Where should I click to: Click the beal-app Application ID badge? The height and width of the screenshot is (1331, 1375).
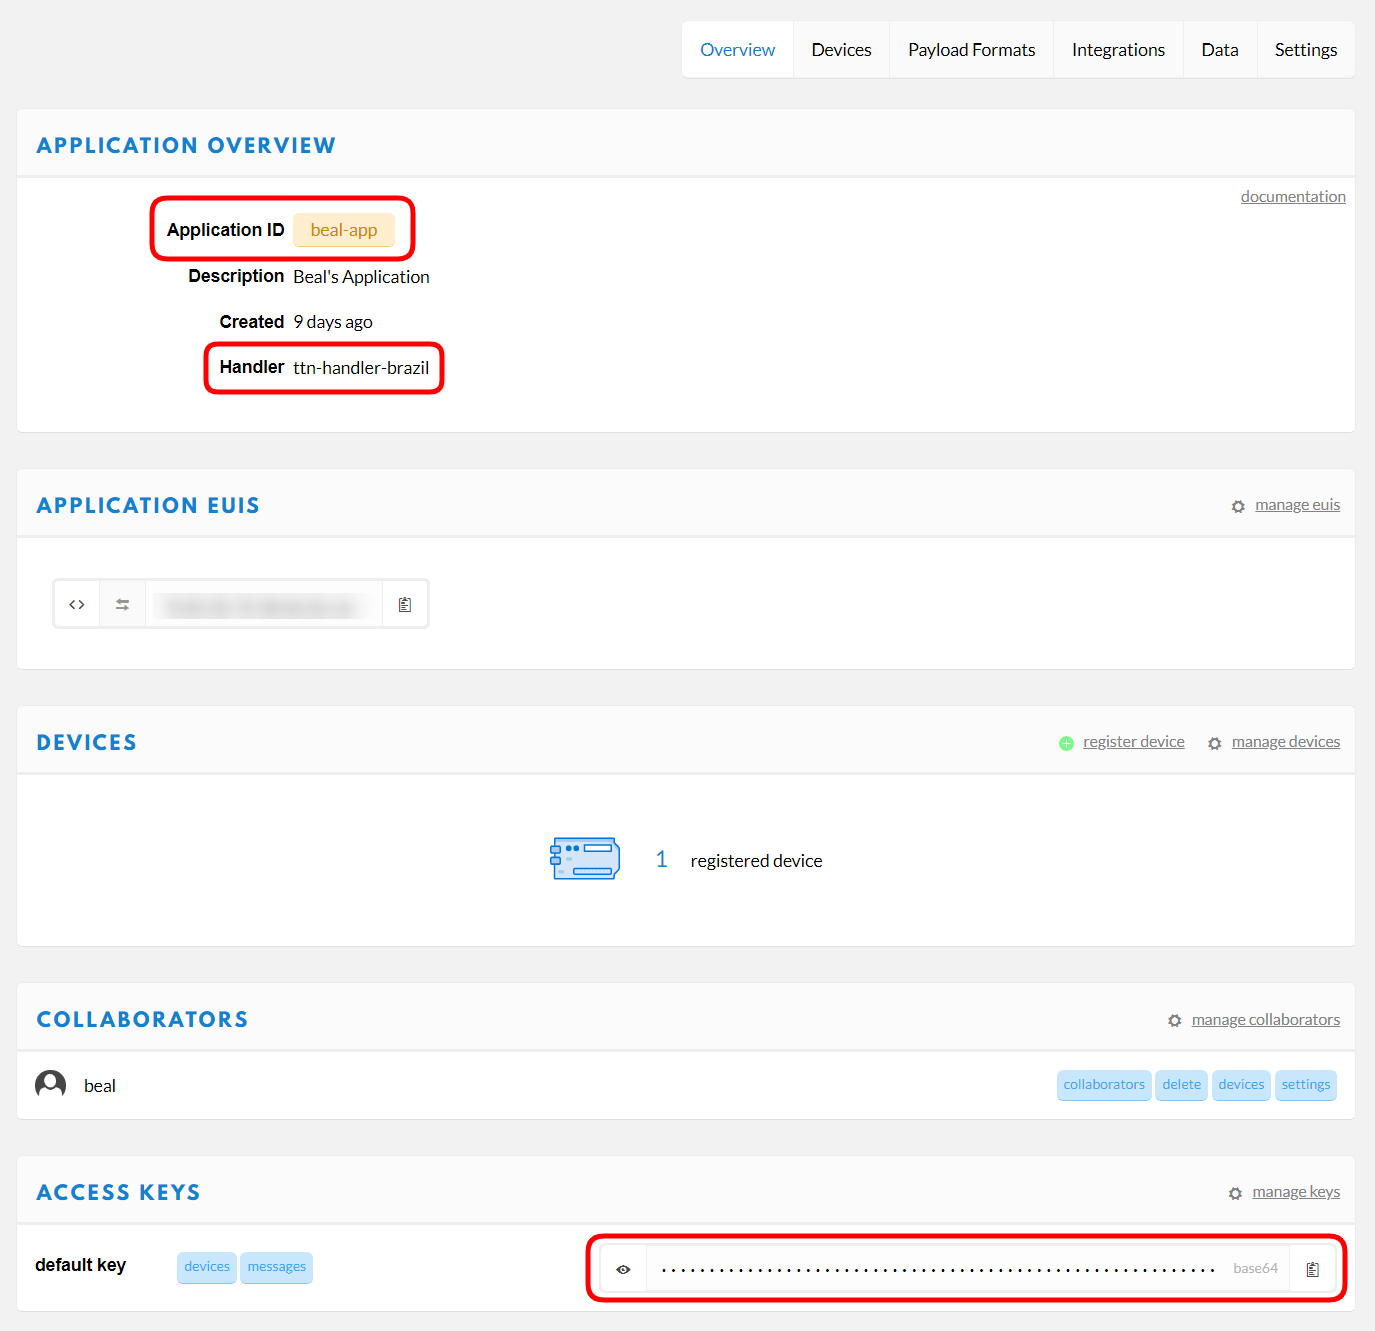(344, 230)
